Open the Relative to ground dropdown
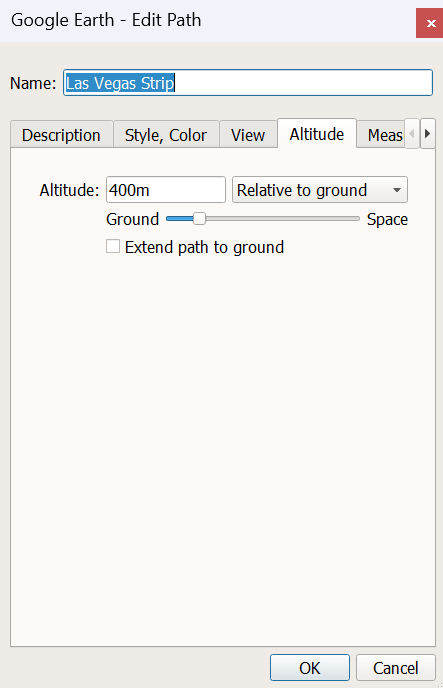This screenshot has width=443, height=688. [x=320, y=190]
